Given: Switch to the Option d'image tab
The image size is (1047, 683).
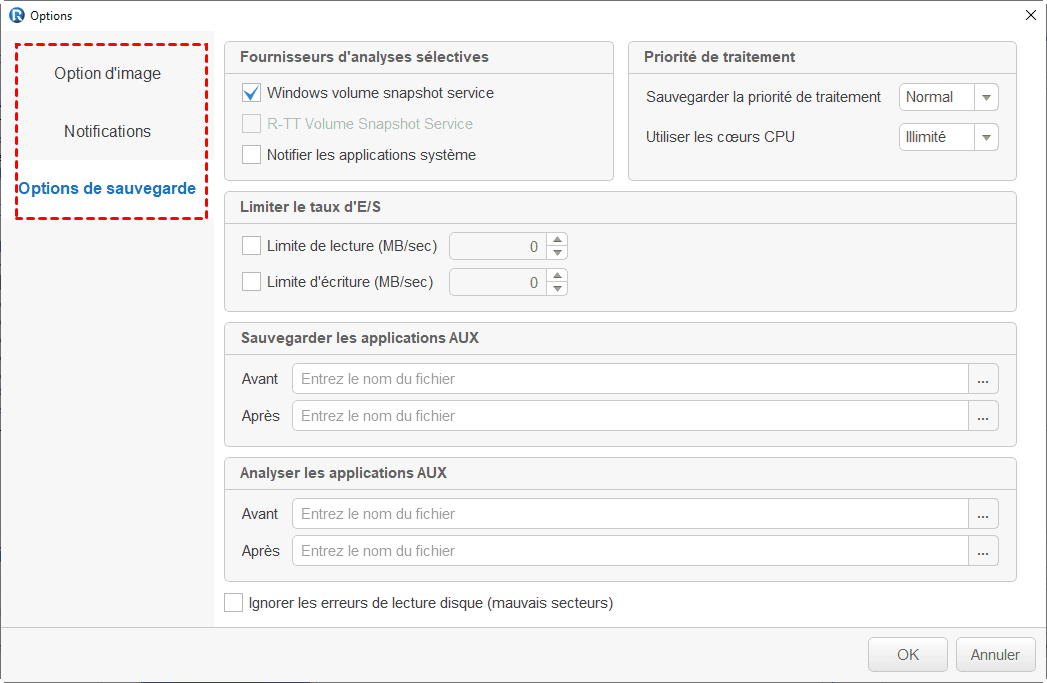Looking at the screenshot, I should 107,74.
